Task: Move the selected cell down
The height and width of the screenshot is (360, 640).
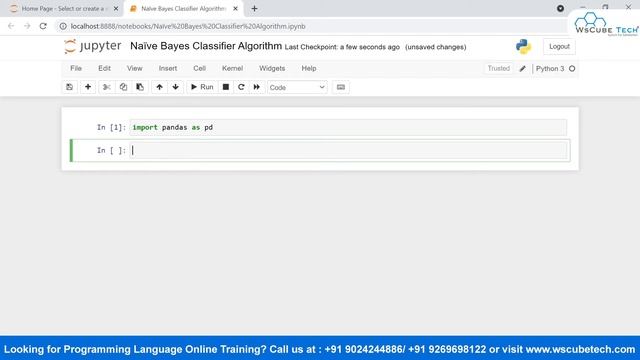Action: click(176, 87)
